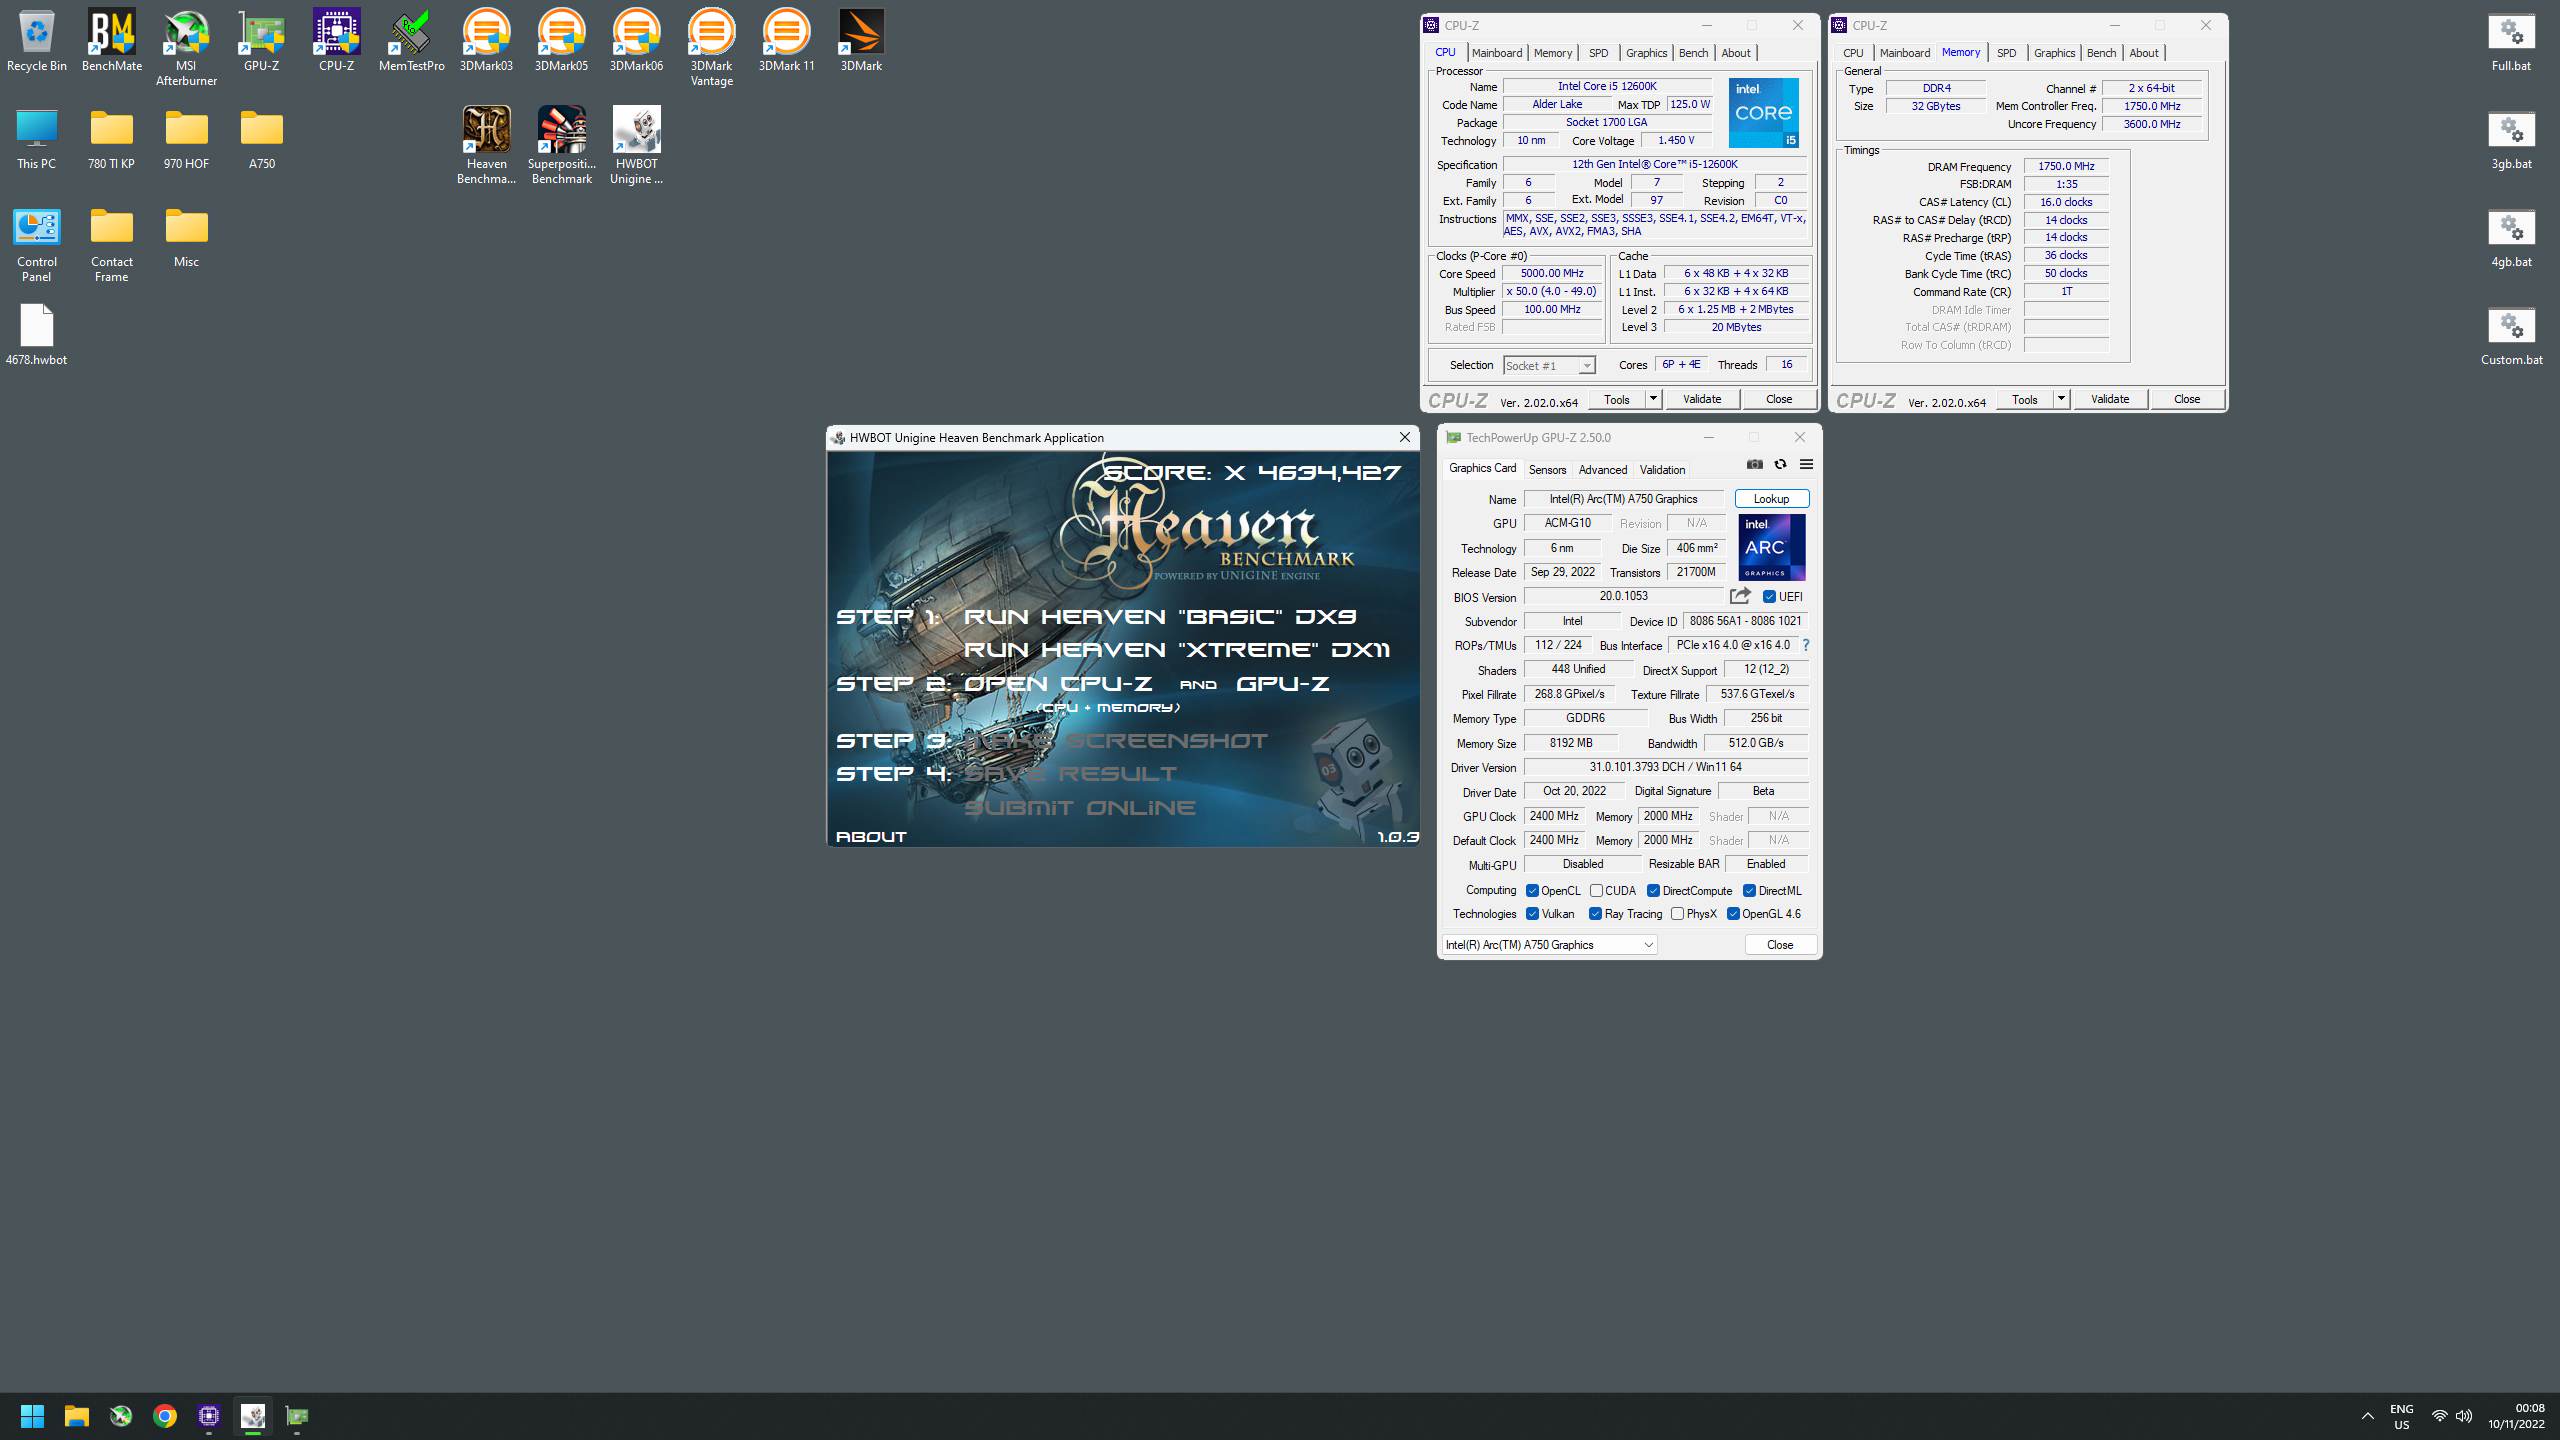This screenshot has width=2560, height=1440.
Task: Select the Recycle Bin icon
Action: (36, 41)
